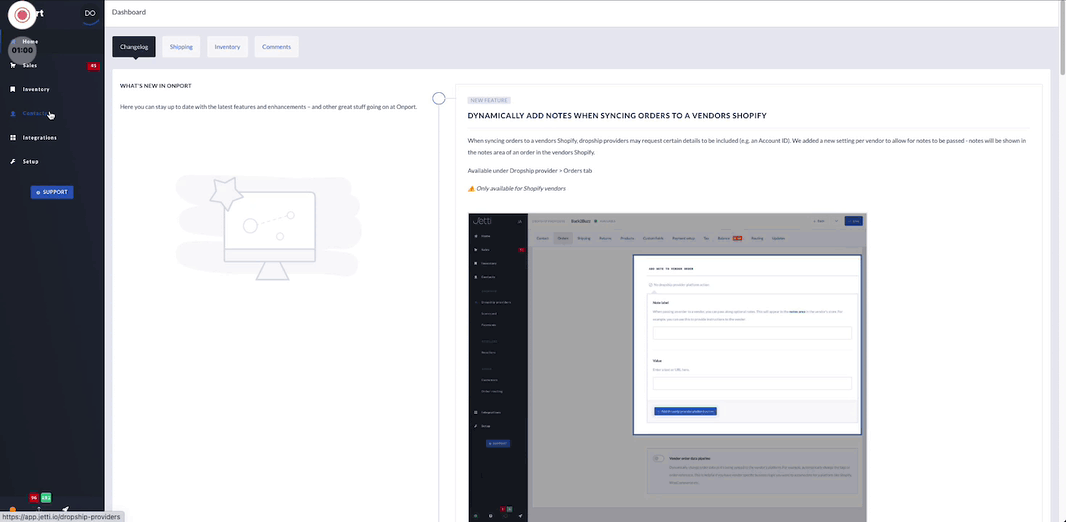This screenshot has height=522, width=1066.
Task: Click the monitor with star illustration
Action: (x=268, y=228)
